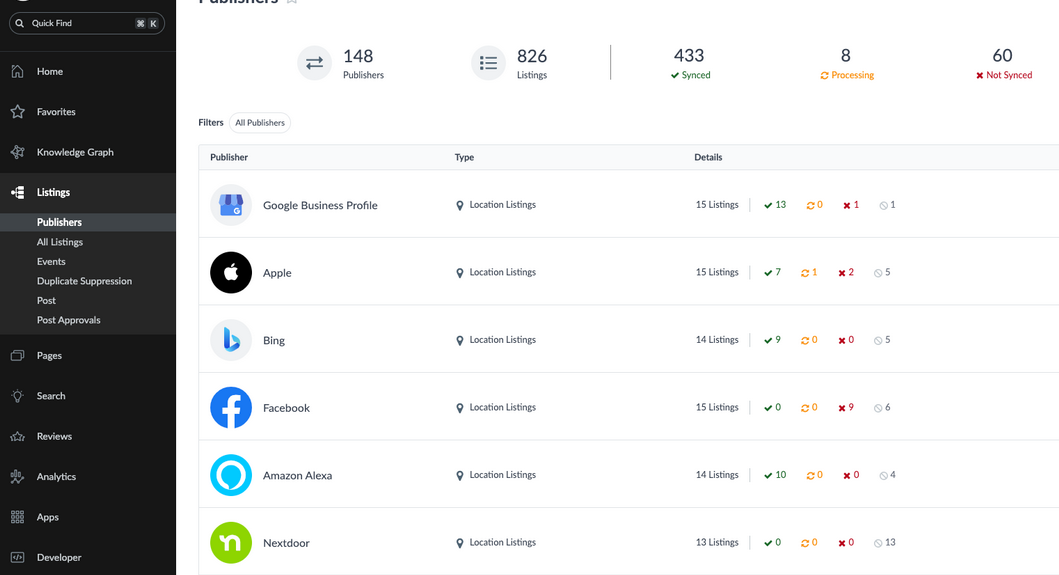
Task: Click the Quick Find search field
Action: pyautogui.click(x=87, y=23)
